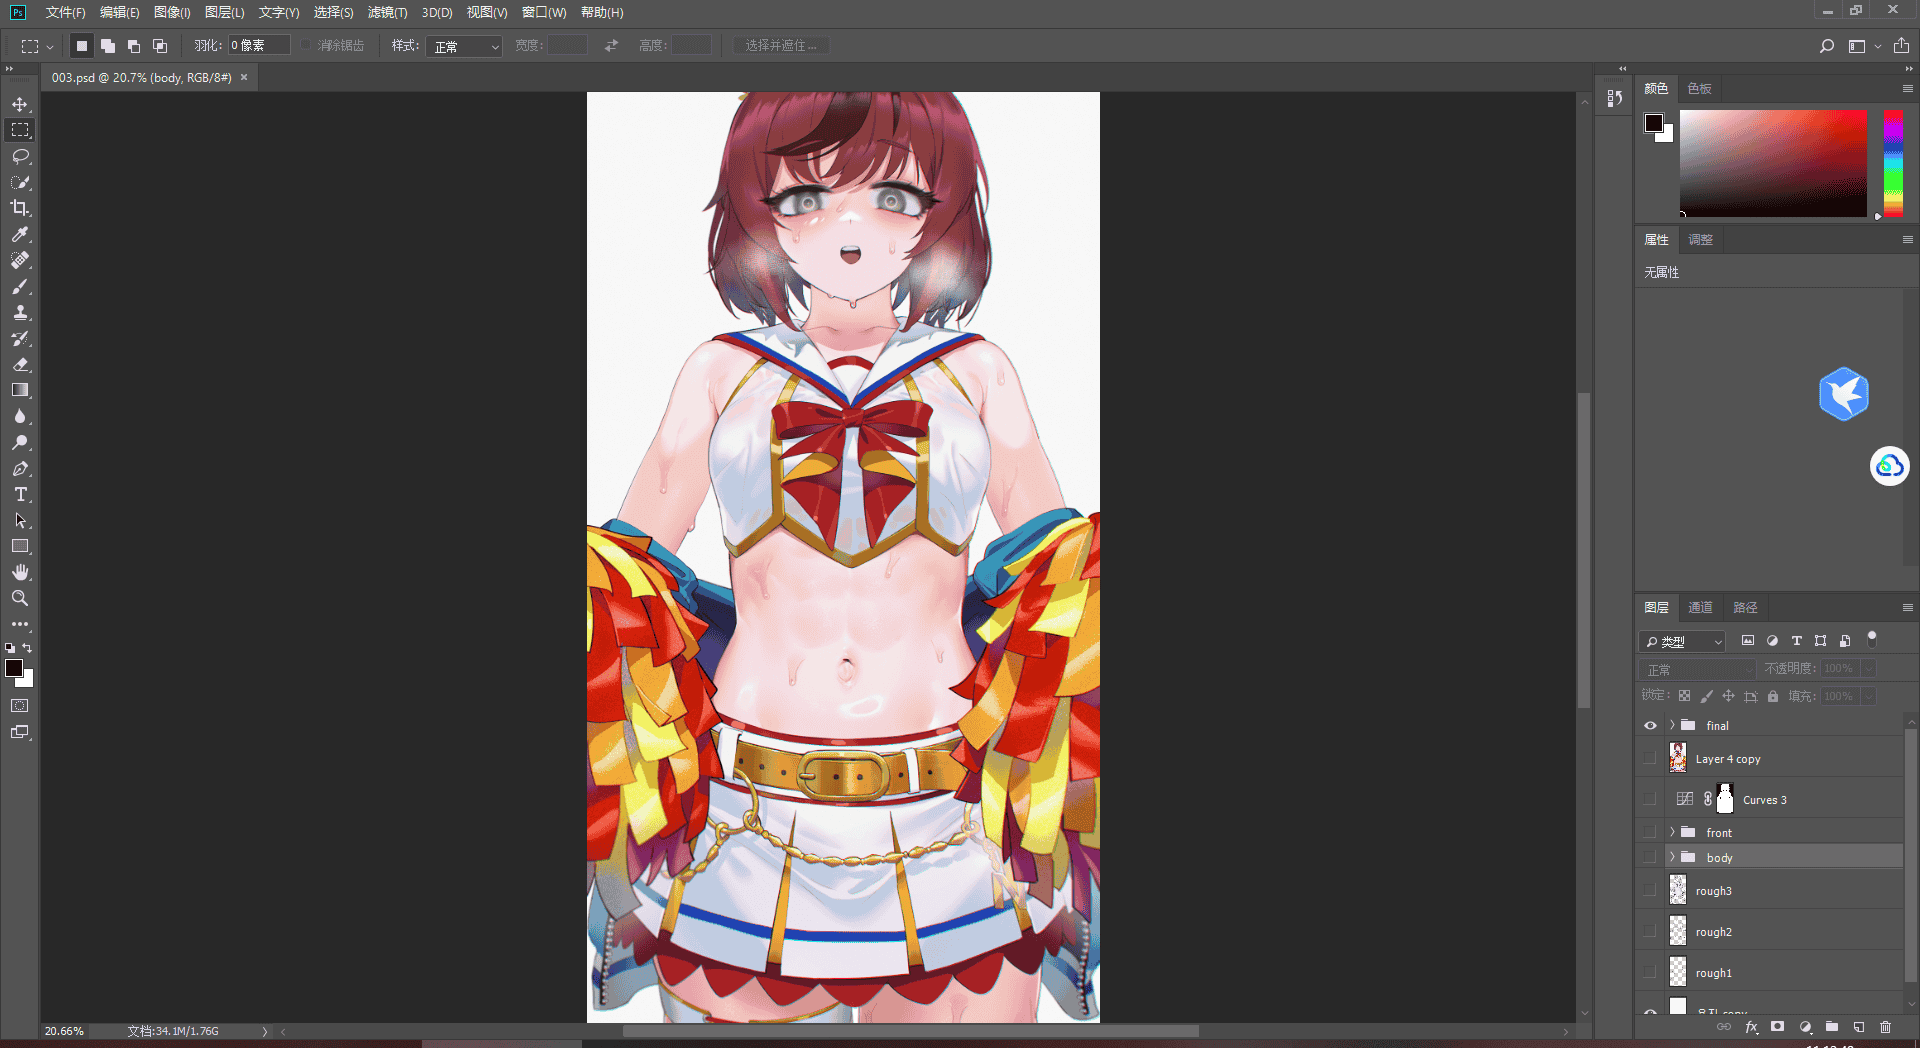Open the 样式 style dropdown
This screenshot has width=1920, height=1048.
pos(464,46)
